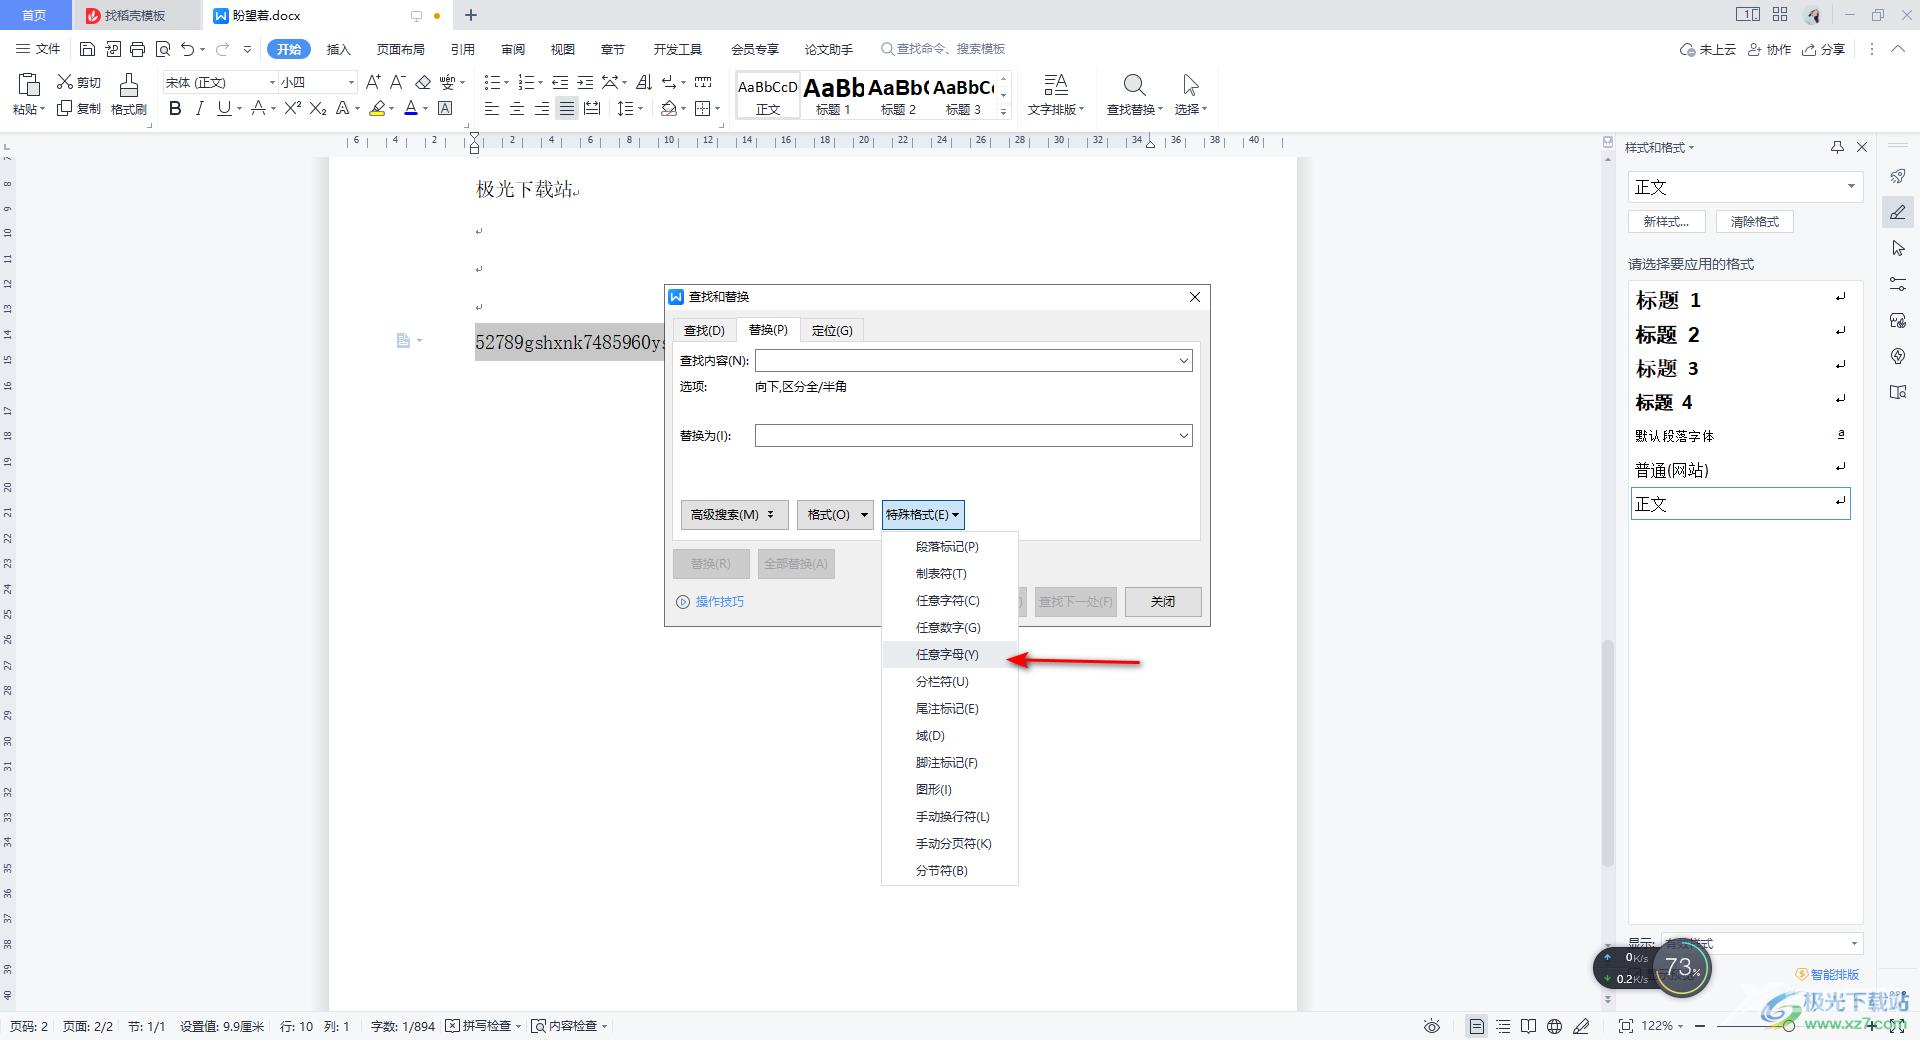Viewport: 1920px width, 1040px height.
Task: Toggle Bold formatting
Action: click(175, 108)
